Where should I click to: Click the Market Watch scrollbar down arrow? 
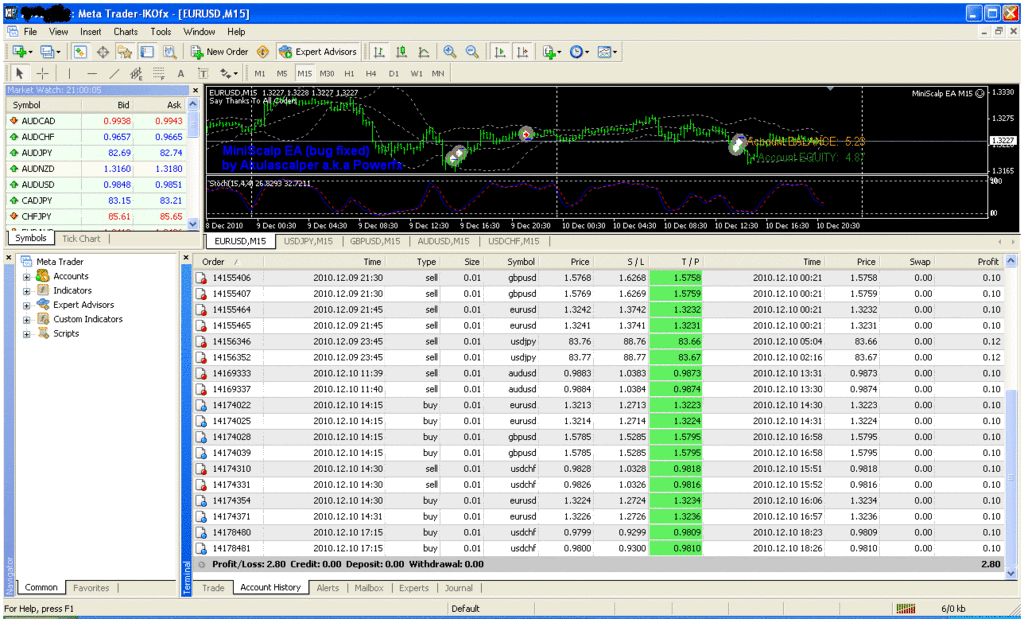coord(193,224)
